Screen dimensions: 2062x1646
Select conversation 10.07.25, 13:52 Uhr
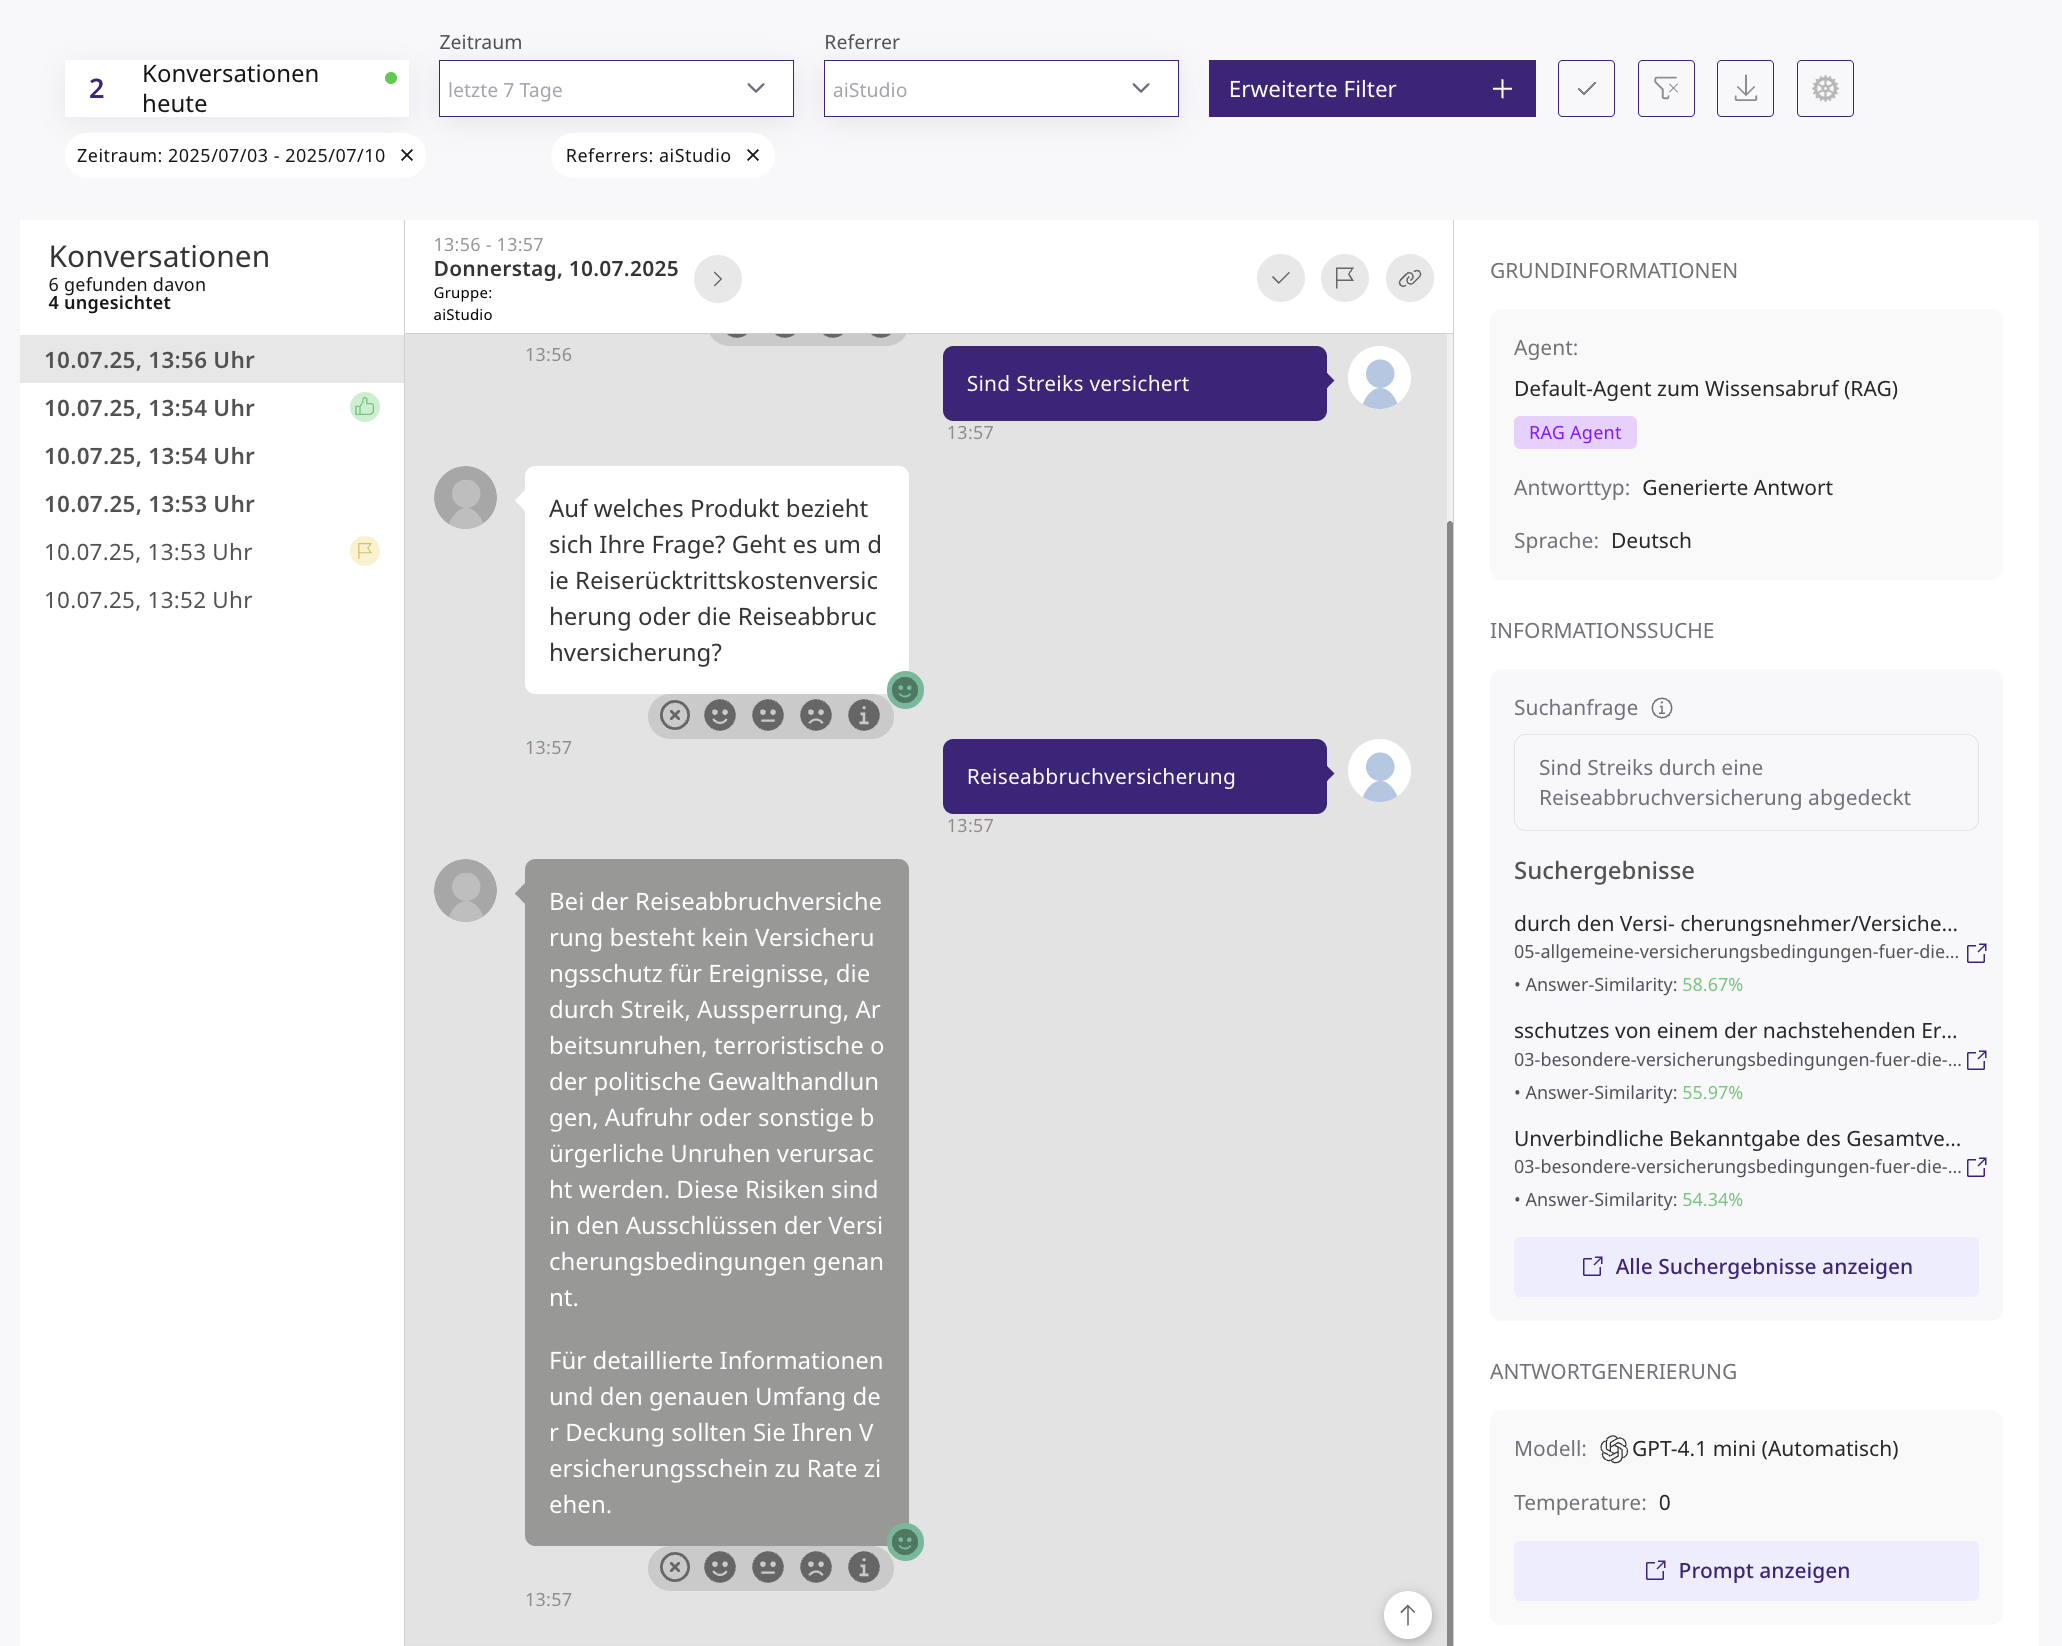(x=212, y=600)
